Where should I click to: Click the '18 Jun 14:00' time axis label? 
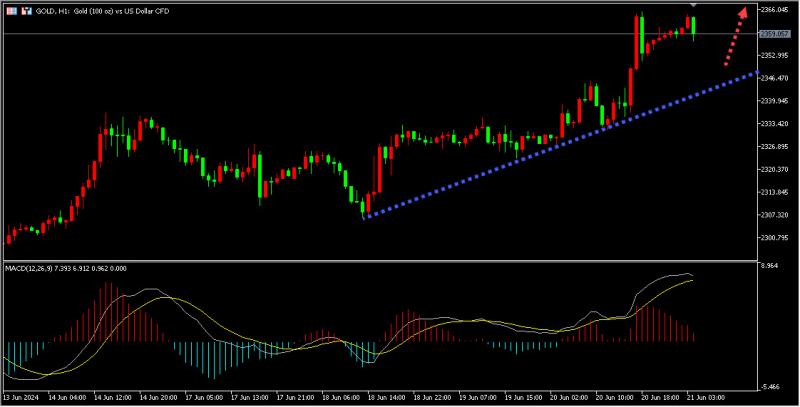[x=387, y=397]
